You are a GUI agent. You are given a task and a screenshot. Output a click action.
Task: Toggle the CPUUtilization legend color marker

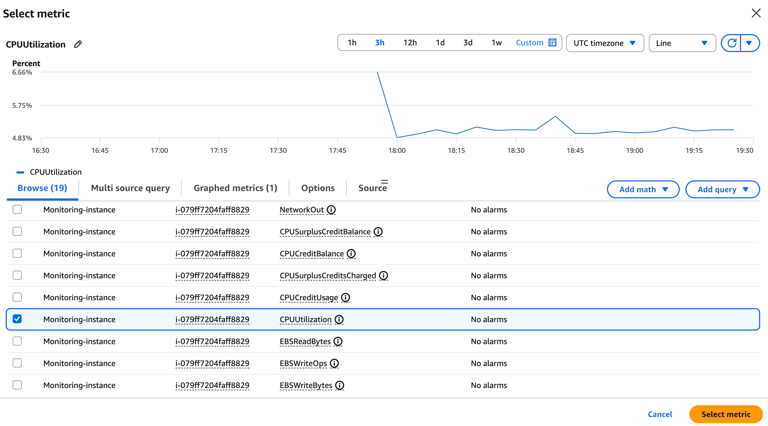[x=20, y=172]
